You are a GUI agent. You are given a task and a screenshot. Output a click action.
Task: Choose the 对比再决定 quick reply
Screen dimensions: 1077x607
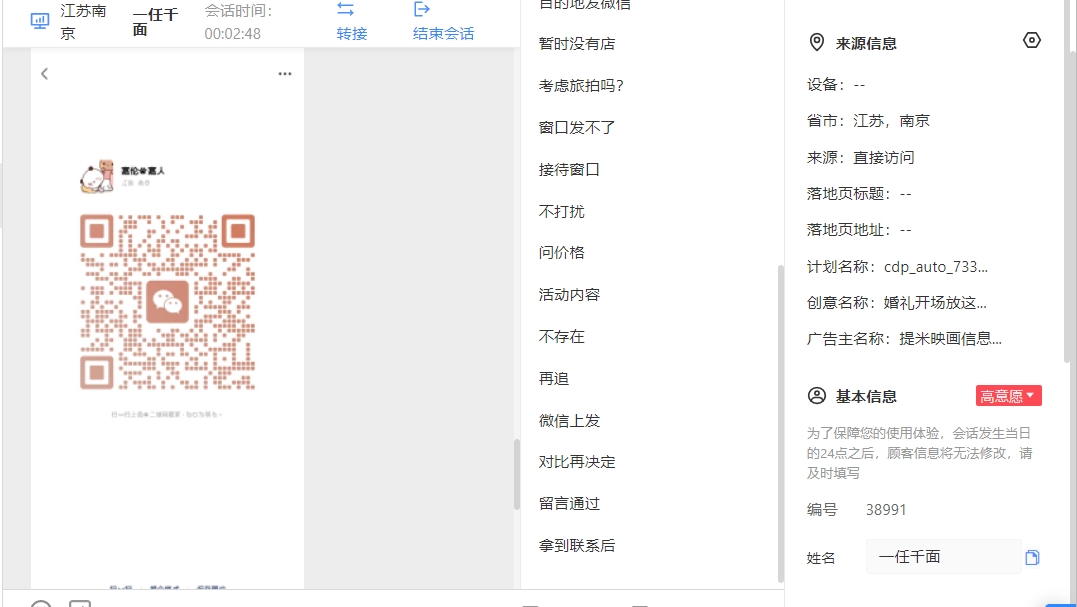pyautogui.click(x=577, y=461)
